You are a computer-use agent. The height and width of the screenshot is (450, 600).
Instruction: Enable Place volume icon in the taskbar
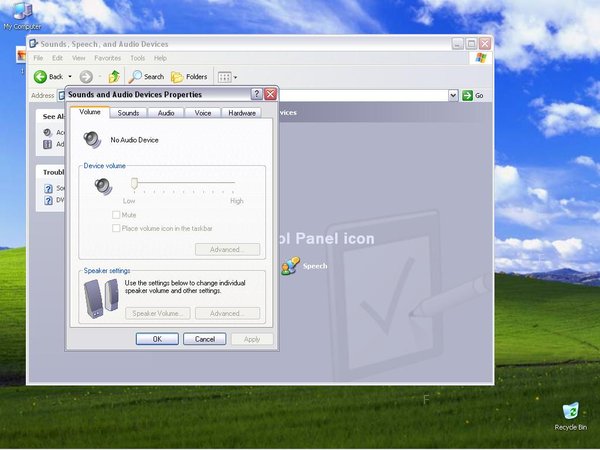116,228
